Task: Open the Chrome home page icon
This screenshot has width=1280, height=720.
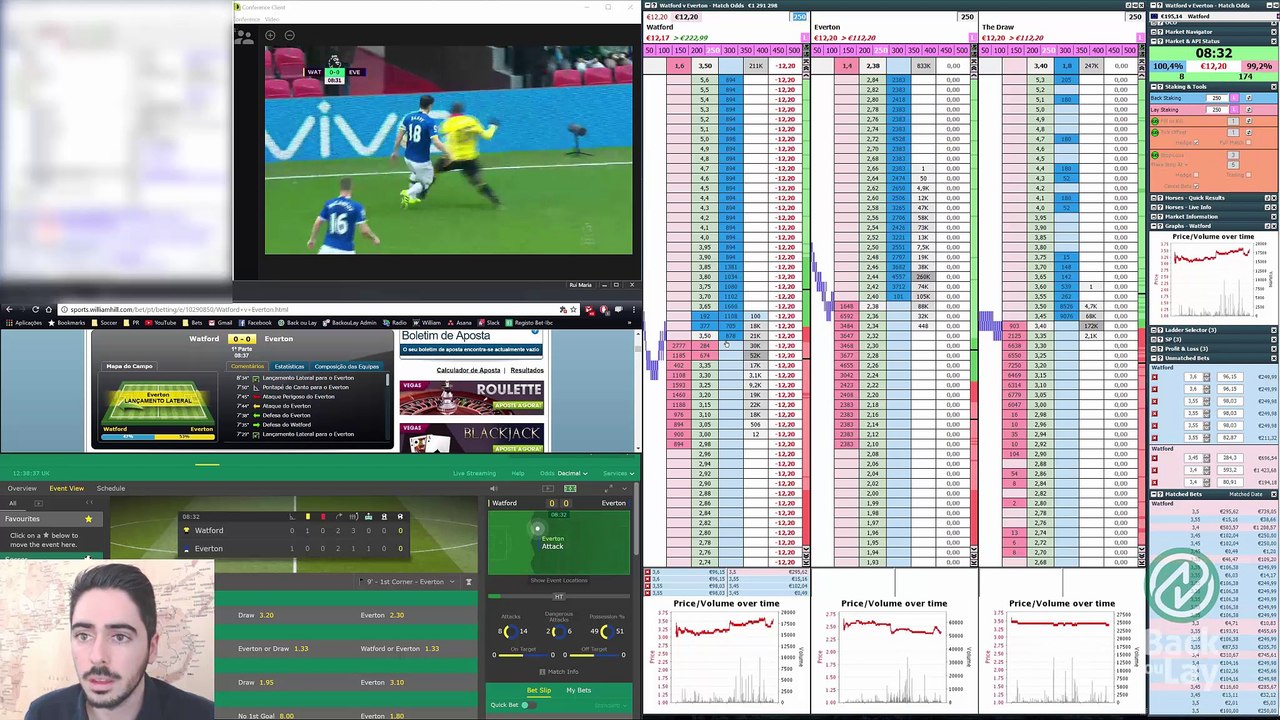Action: [x=48, y=309]
